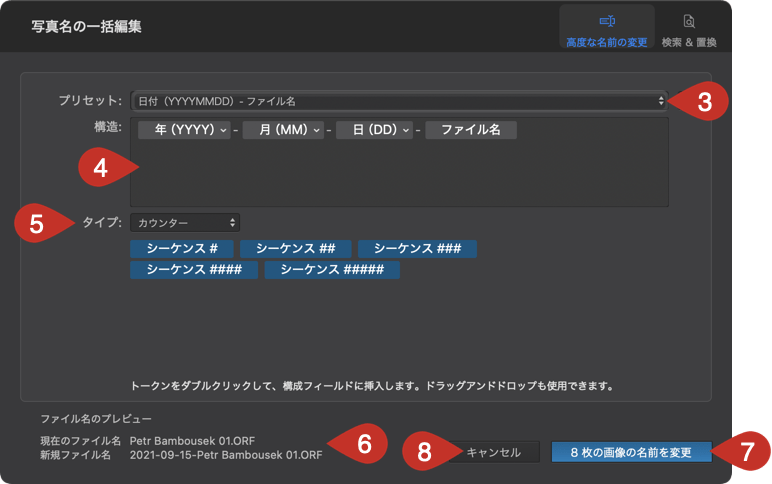772x484 pixels.
Task: Select the ファイル名 token in structure
Action: click(471, 130)
